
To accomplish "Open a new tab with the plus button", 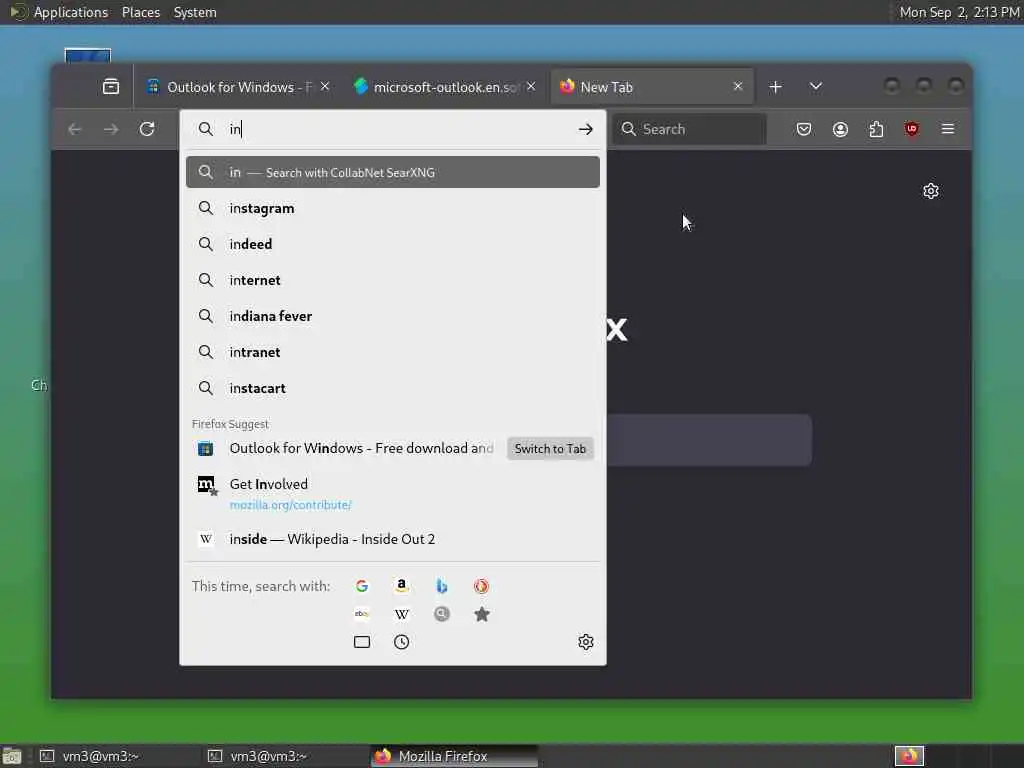I will pos(775,87).
